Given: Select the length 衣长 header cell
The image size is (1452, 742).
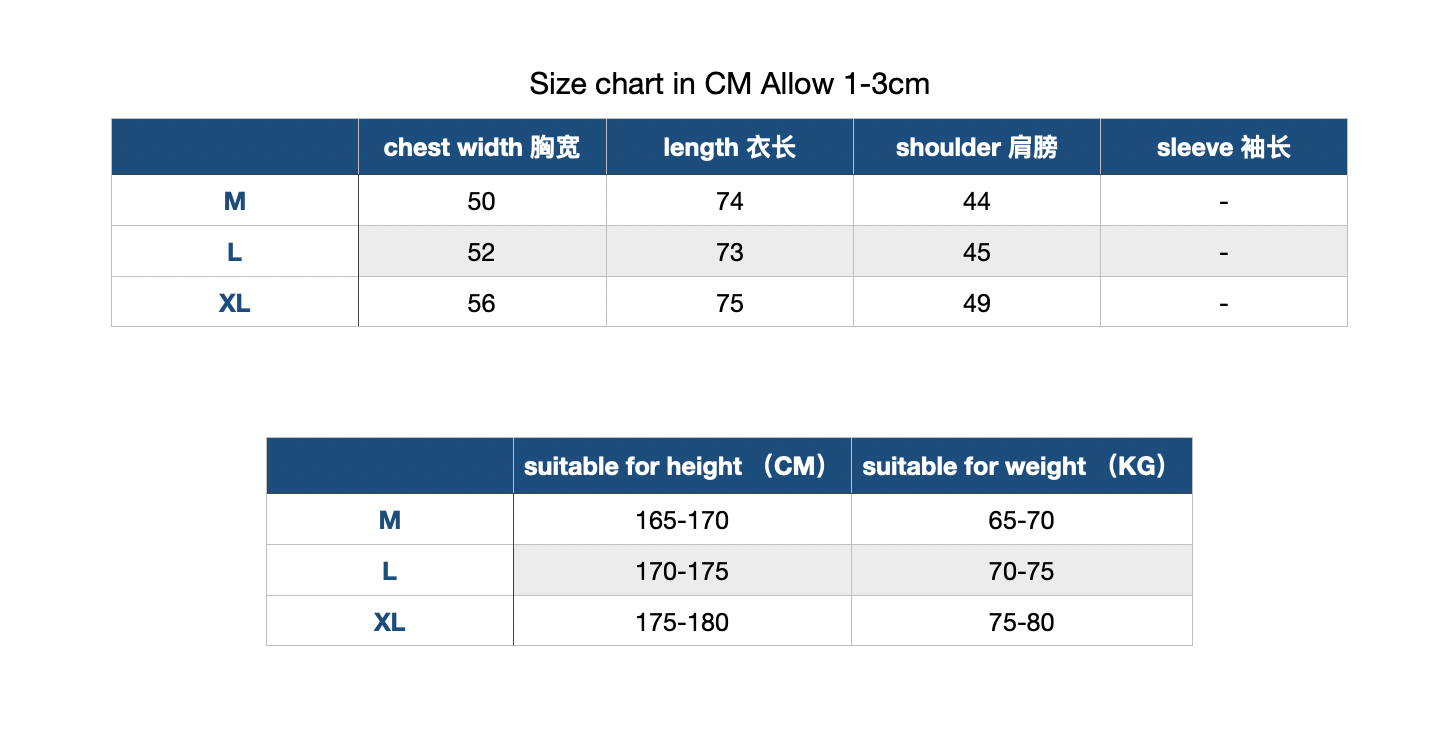Looking at the screenshot, I should (730, 147).
